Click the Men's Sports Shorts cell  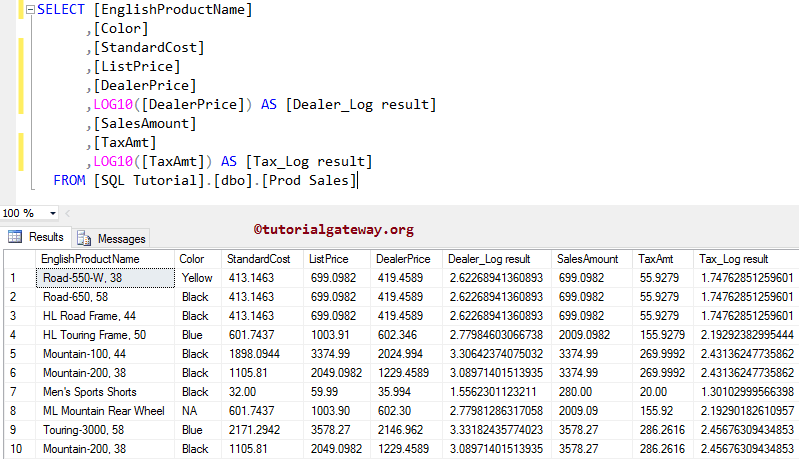click(105, 392)
